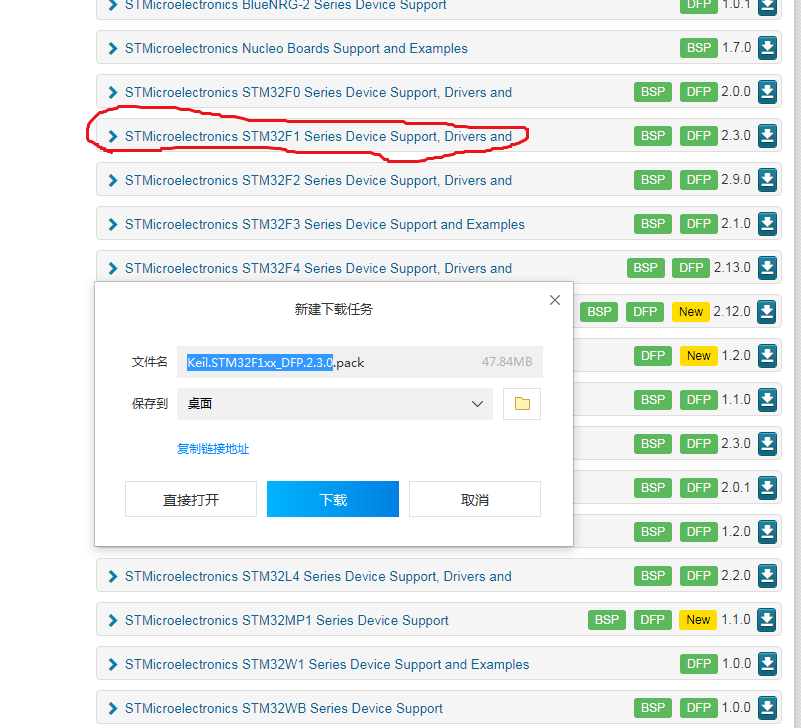Download the pack version 2.0.1

[x=767, y=487]
